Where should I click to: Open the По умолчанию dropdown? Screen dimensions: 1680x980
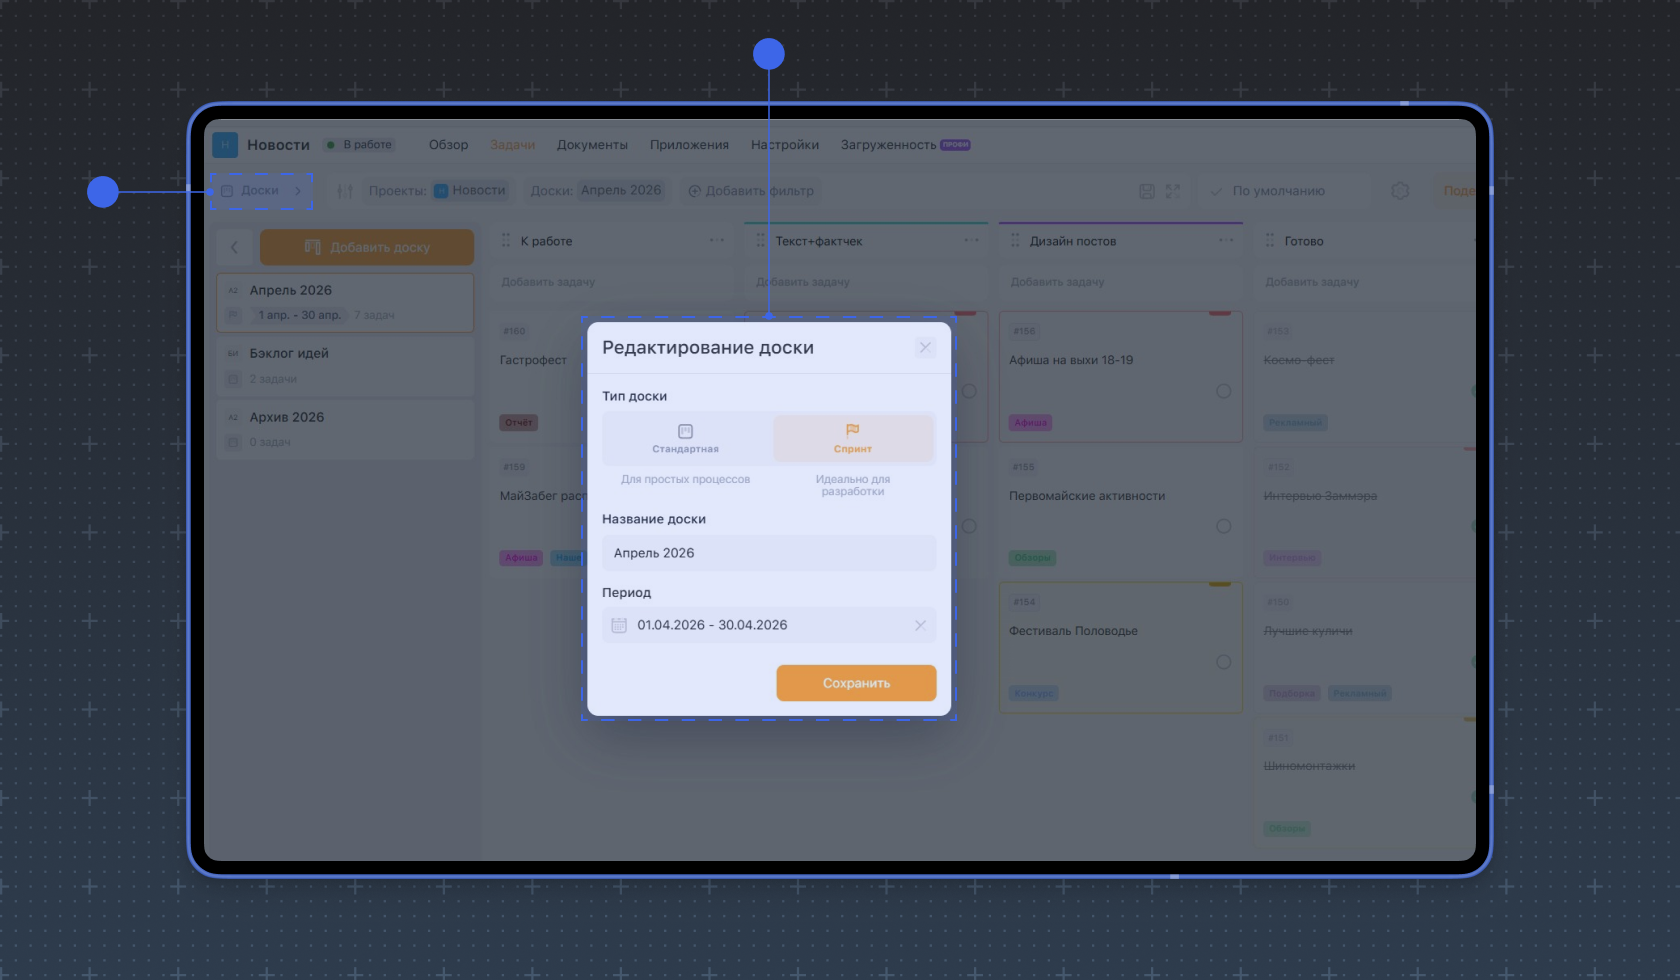pyautogui.click(x=1278, y=191)
